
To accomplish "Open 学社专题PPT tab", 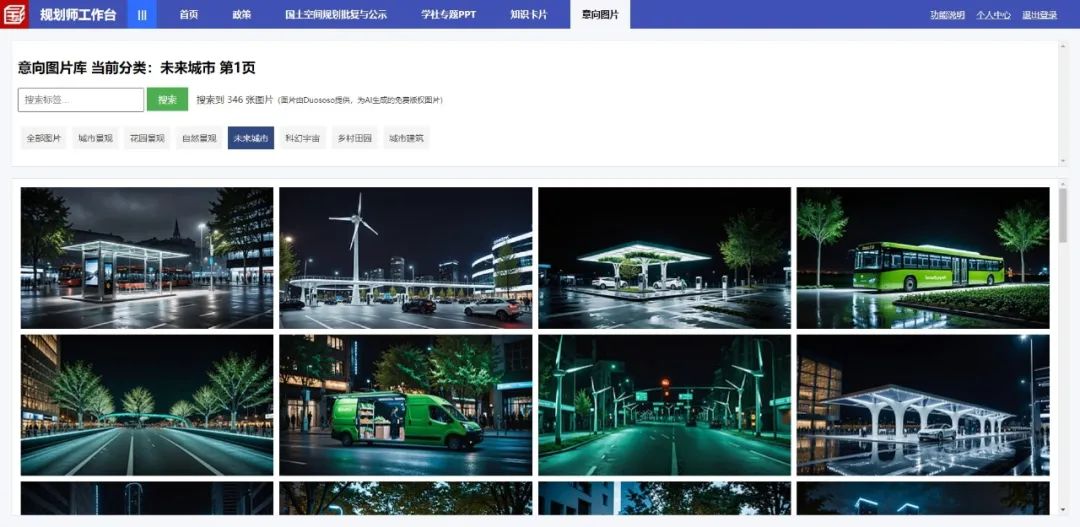I will click(x=448, y=14).
